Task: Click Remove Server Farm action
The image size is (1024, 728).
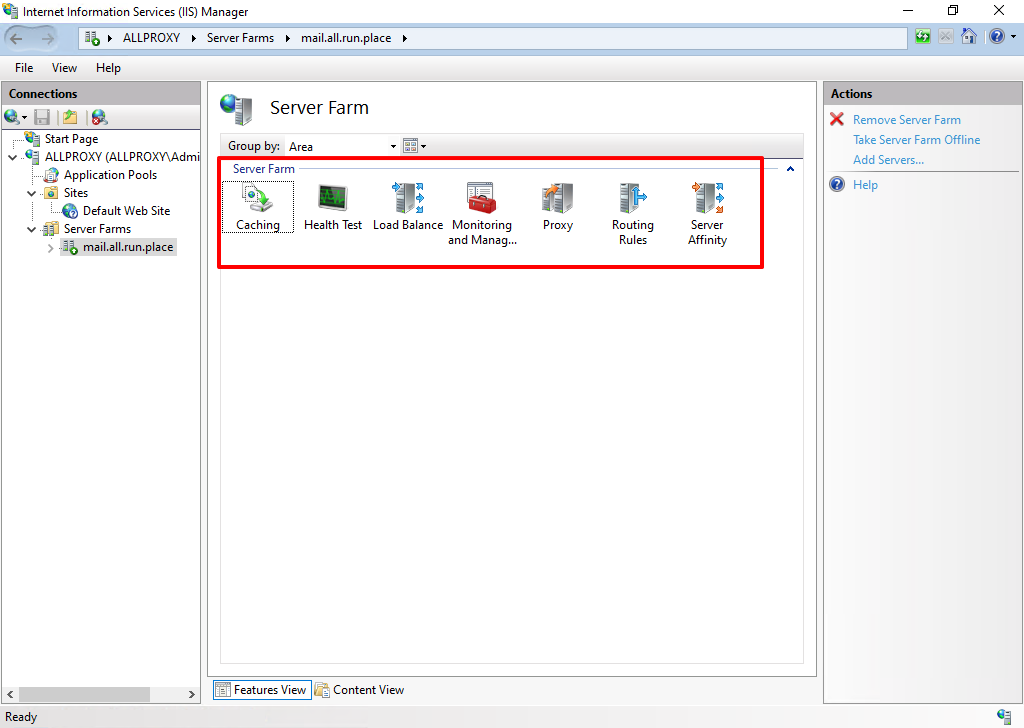Action: (906, 119)
